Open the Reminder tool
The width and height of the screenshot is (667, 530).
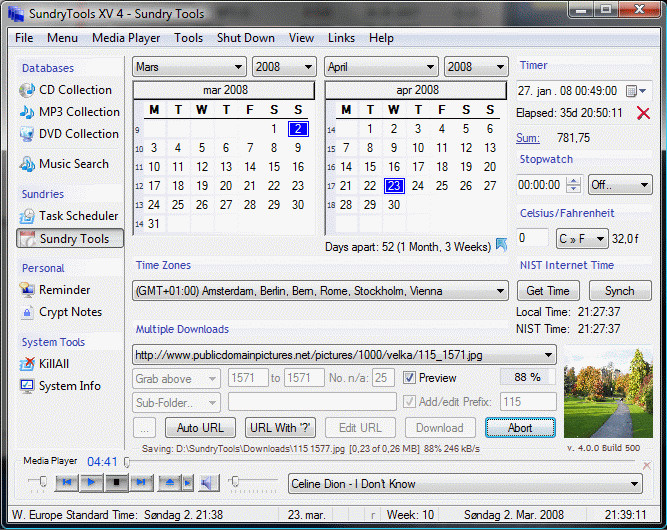point(54,290)
